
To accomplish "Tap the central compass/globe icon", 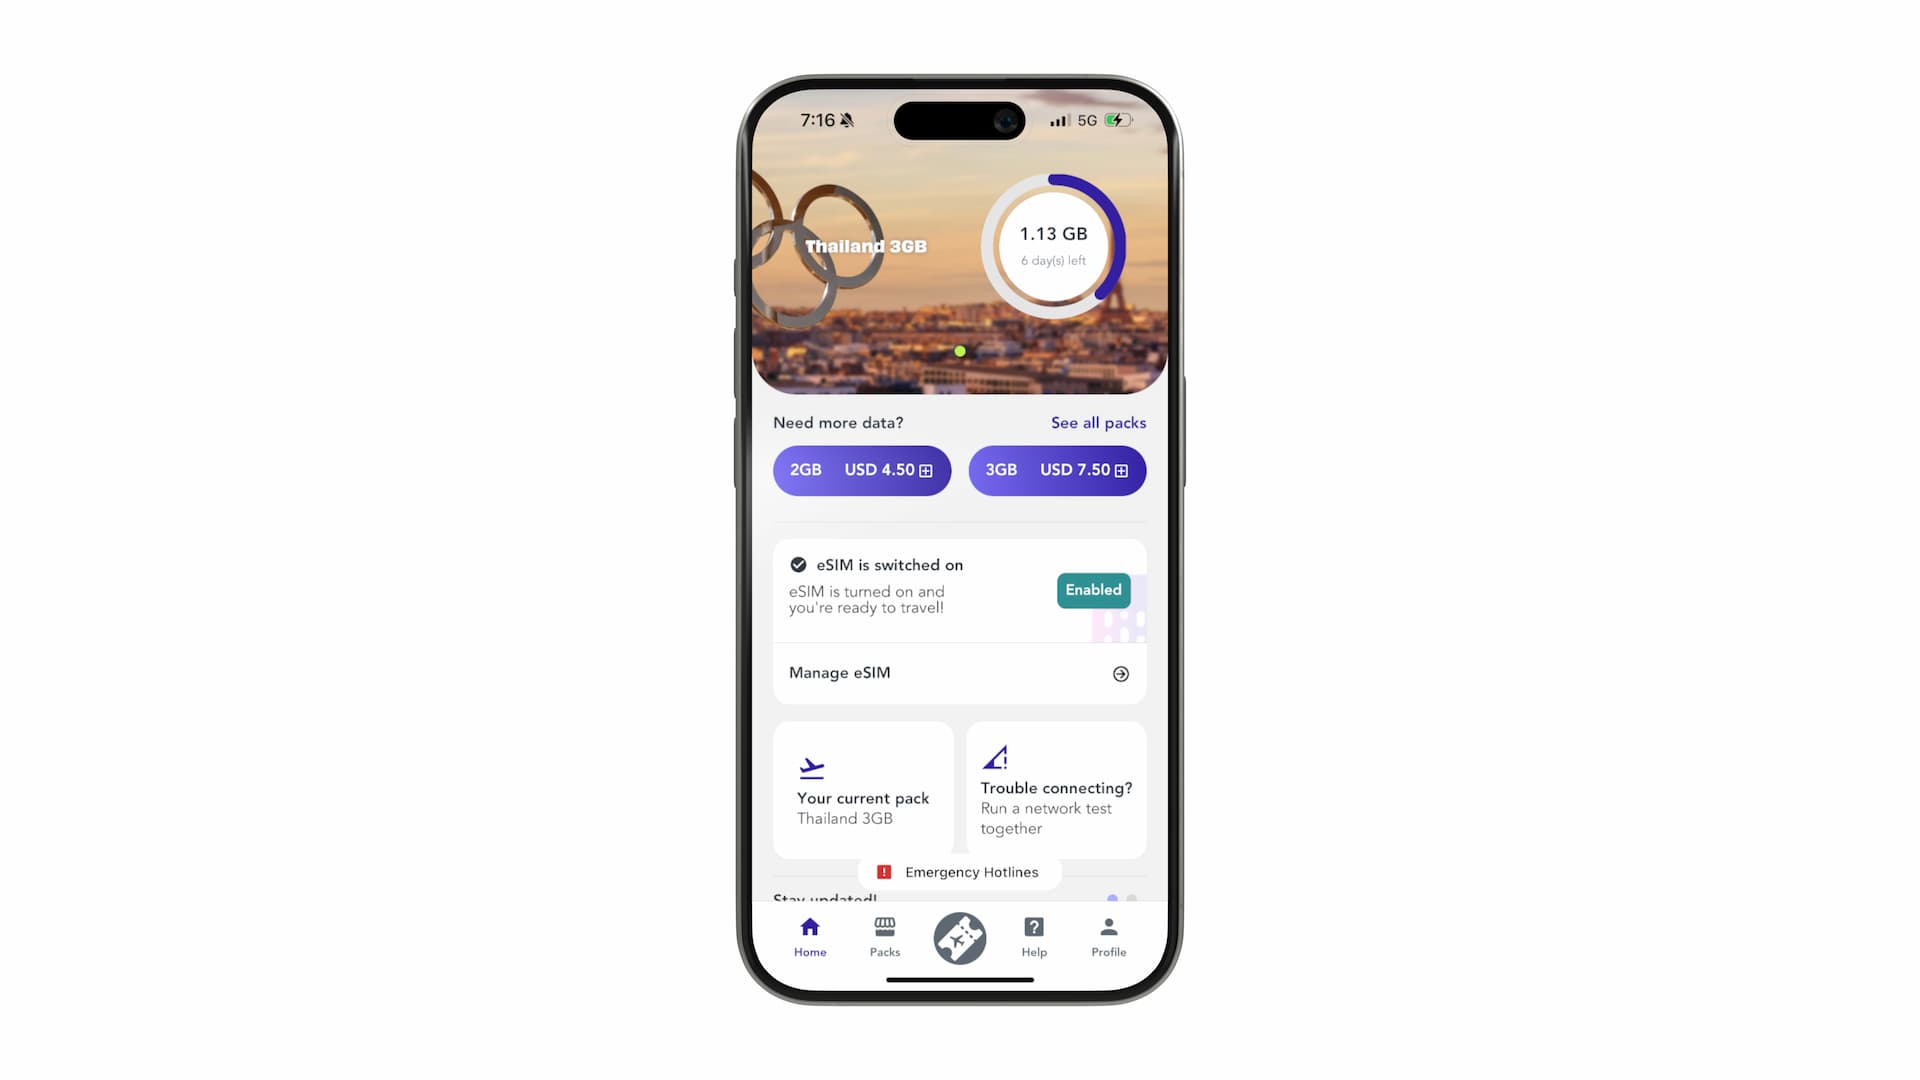I will [x=959, y=938].
